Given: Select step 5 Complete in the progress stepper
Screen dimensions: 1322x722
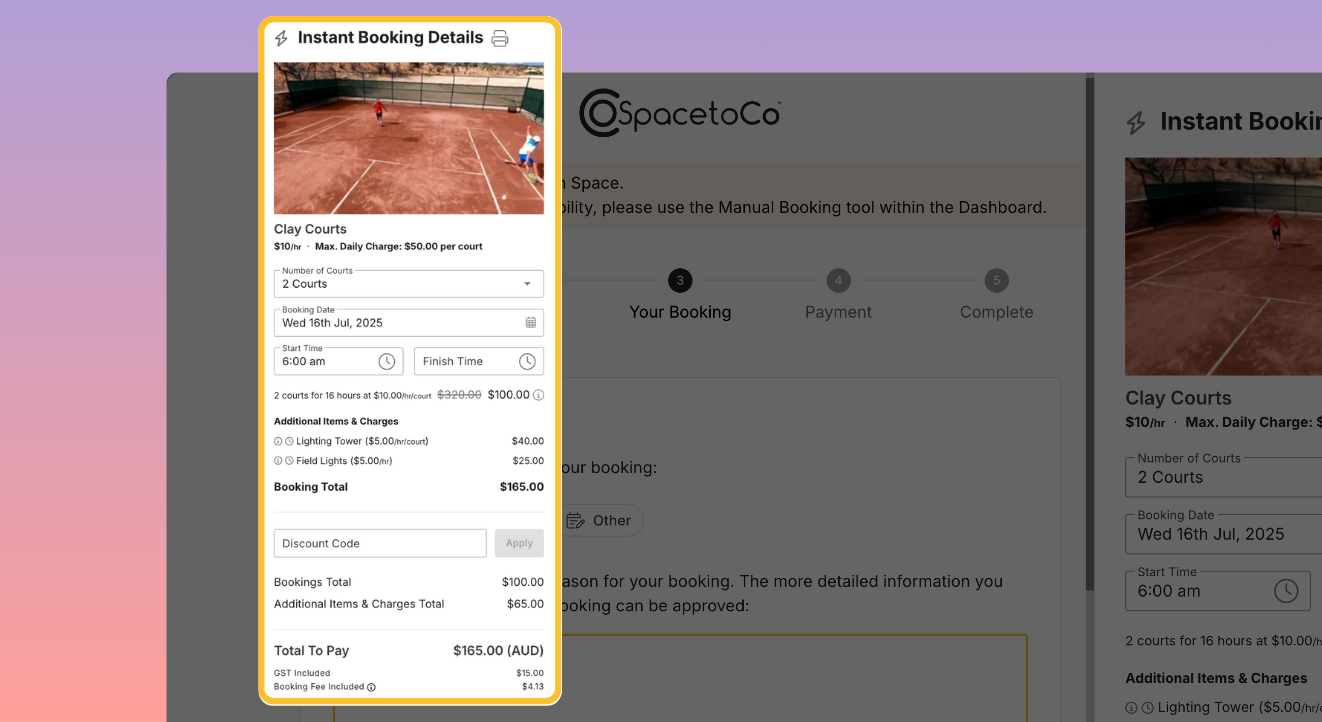Looking at the screenshot, I should (996, 296).
